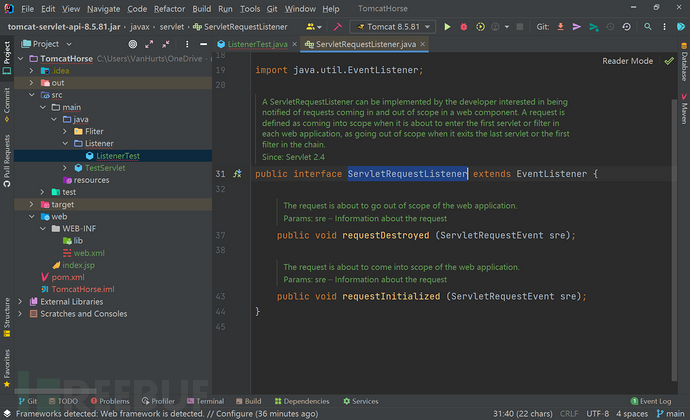Expand the TestServlet node
Image resolution: width=690 pixels, height=420 pixels.
(65, 168)
